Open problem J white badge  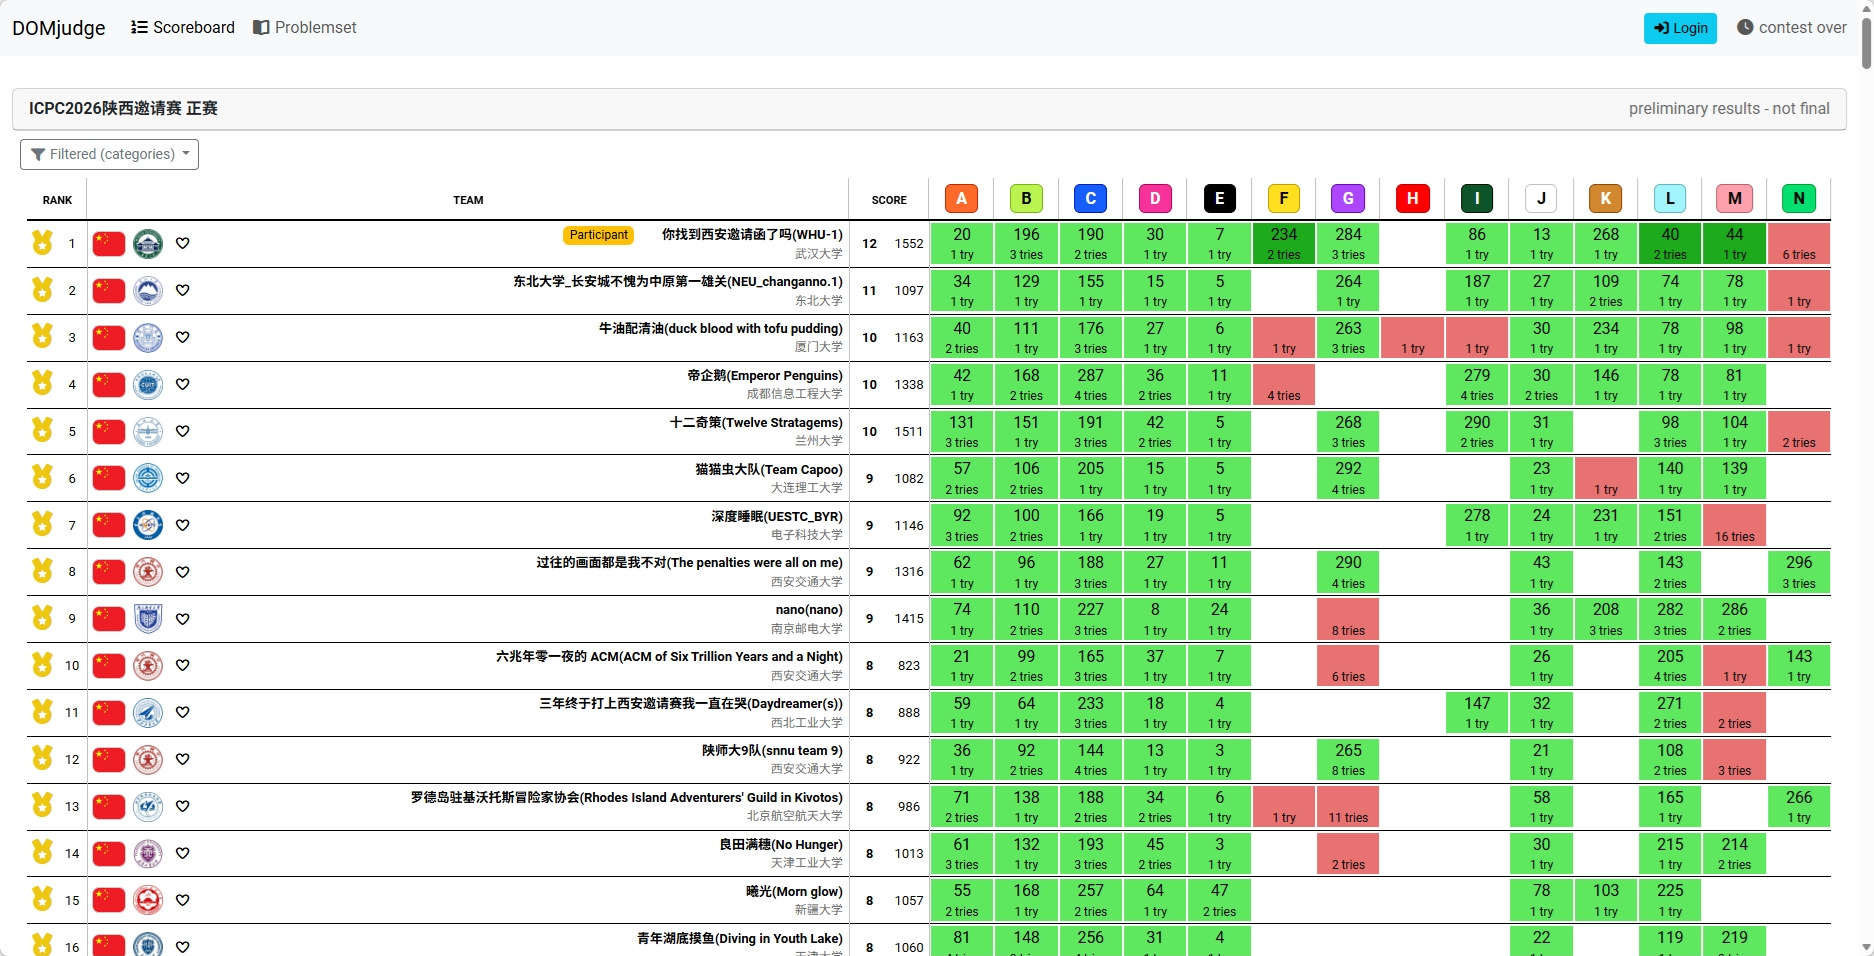[1541, 199]
